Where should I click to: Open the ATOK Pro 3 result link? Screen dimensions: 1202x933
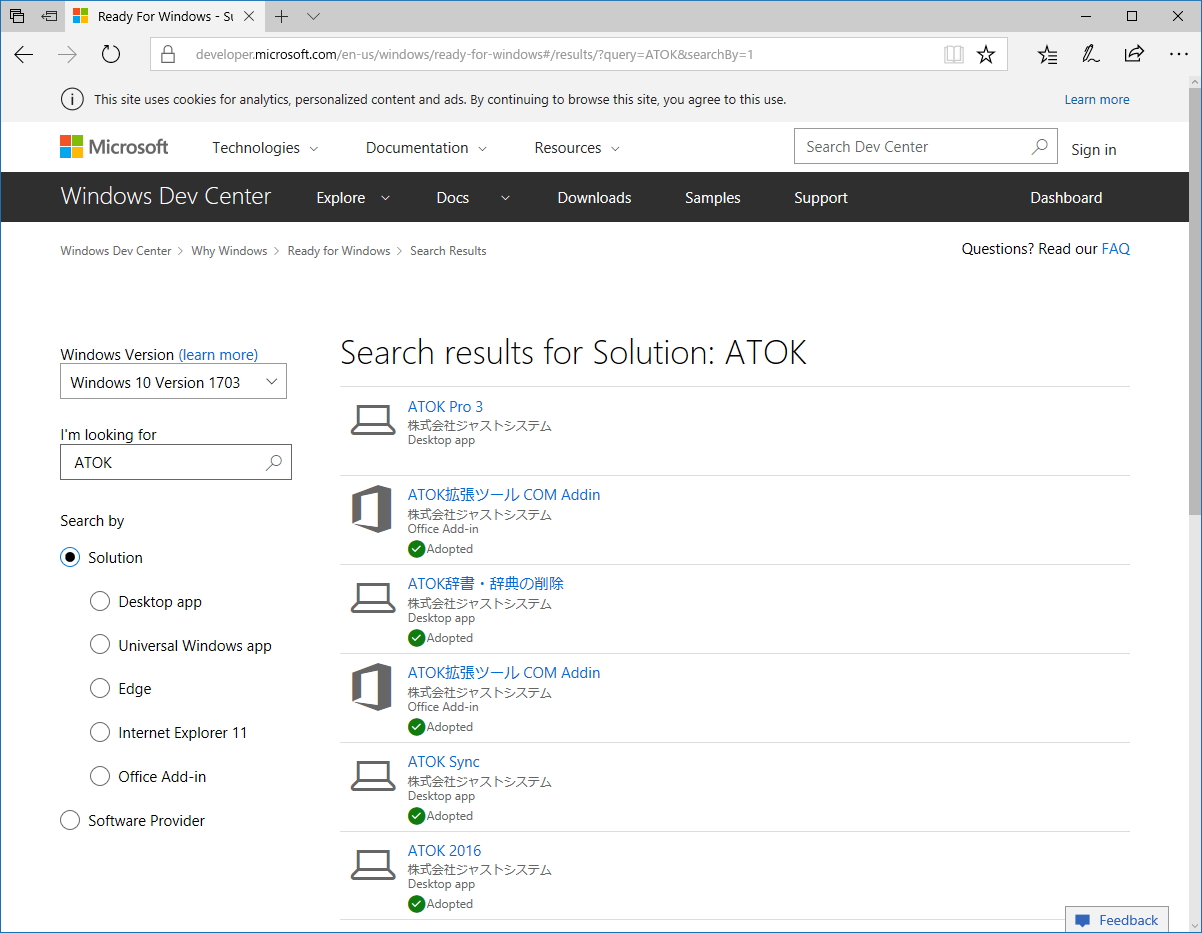445,407
